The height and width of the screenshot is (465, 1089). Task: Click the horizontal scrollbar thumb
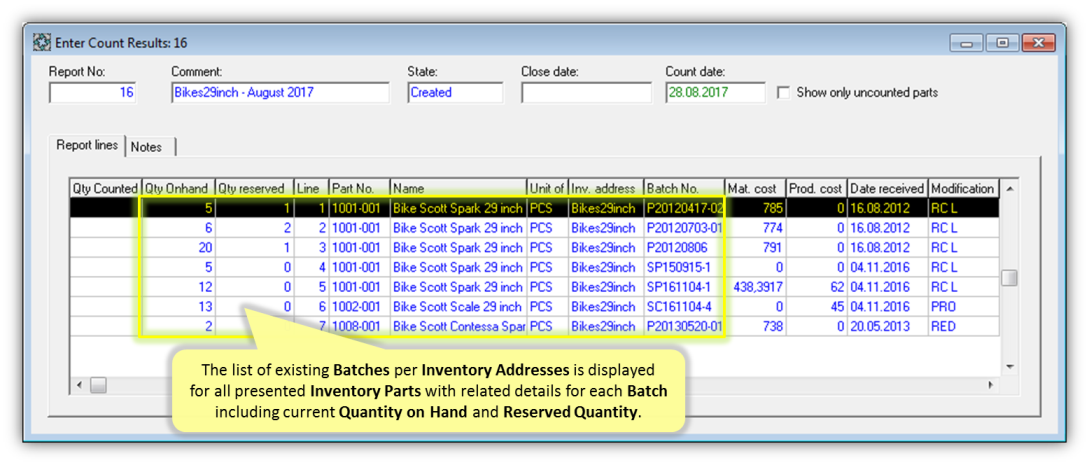(99, 384)
